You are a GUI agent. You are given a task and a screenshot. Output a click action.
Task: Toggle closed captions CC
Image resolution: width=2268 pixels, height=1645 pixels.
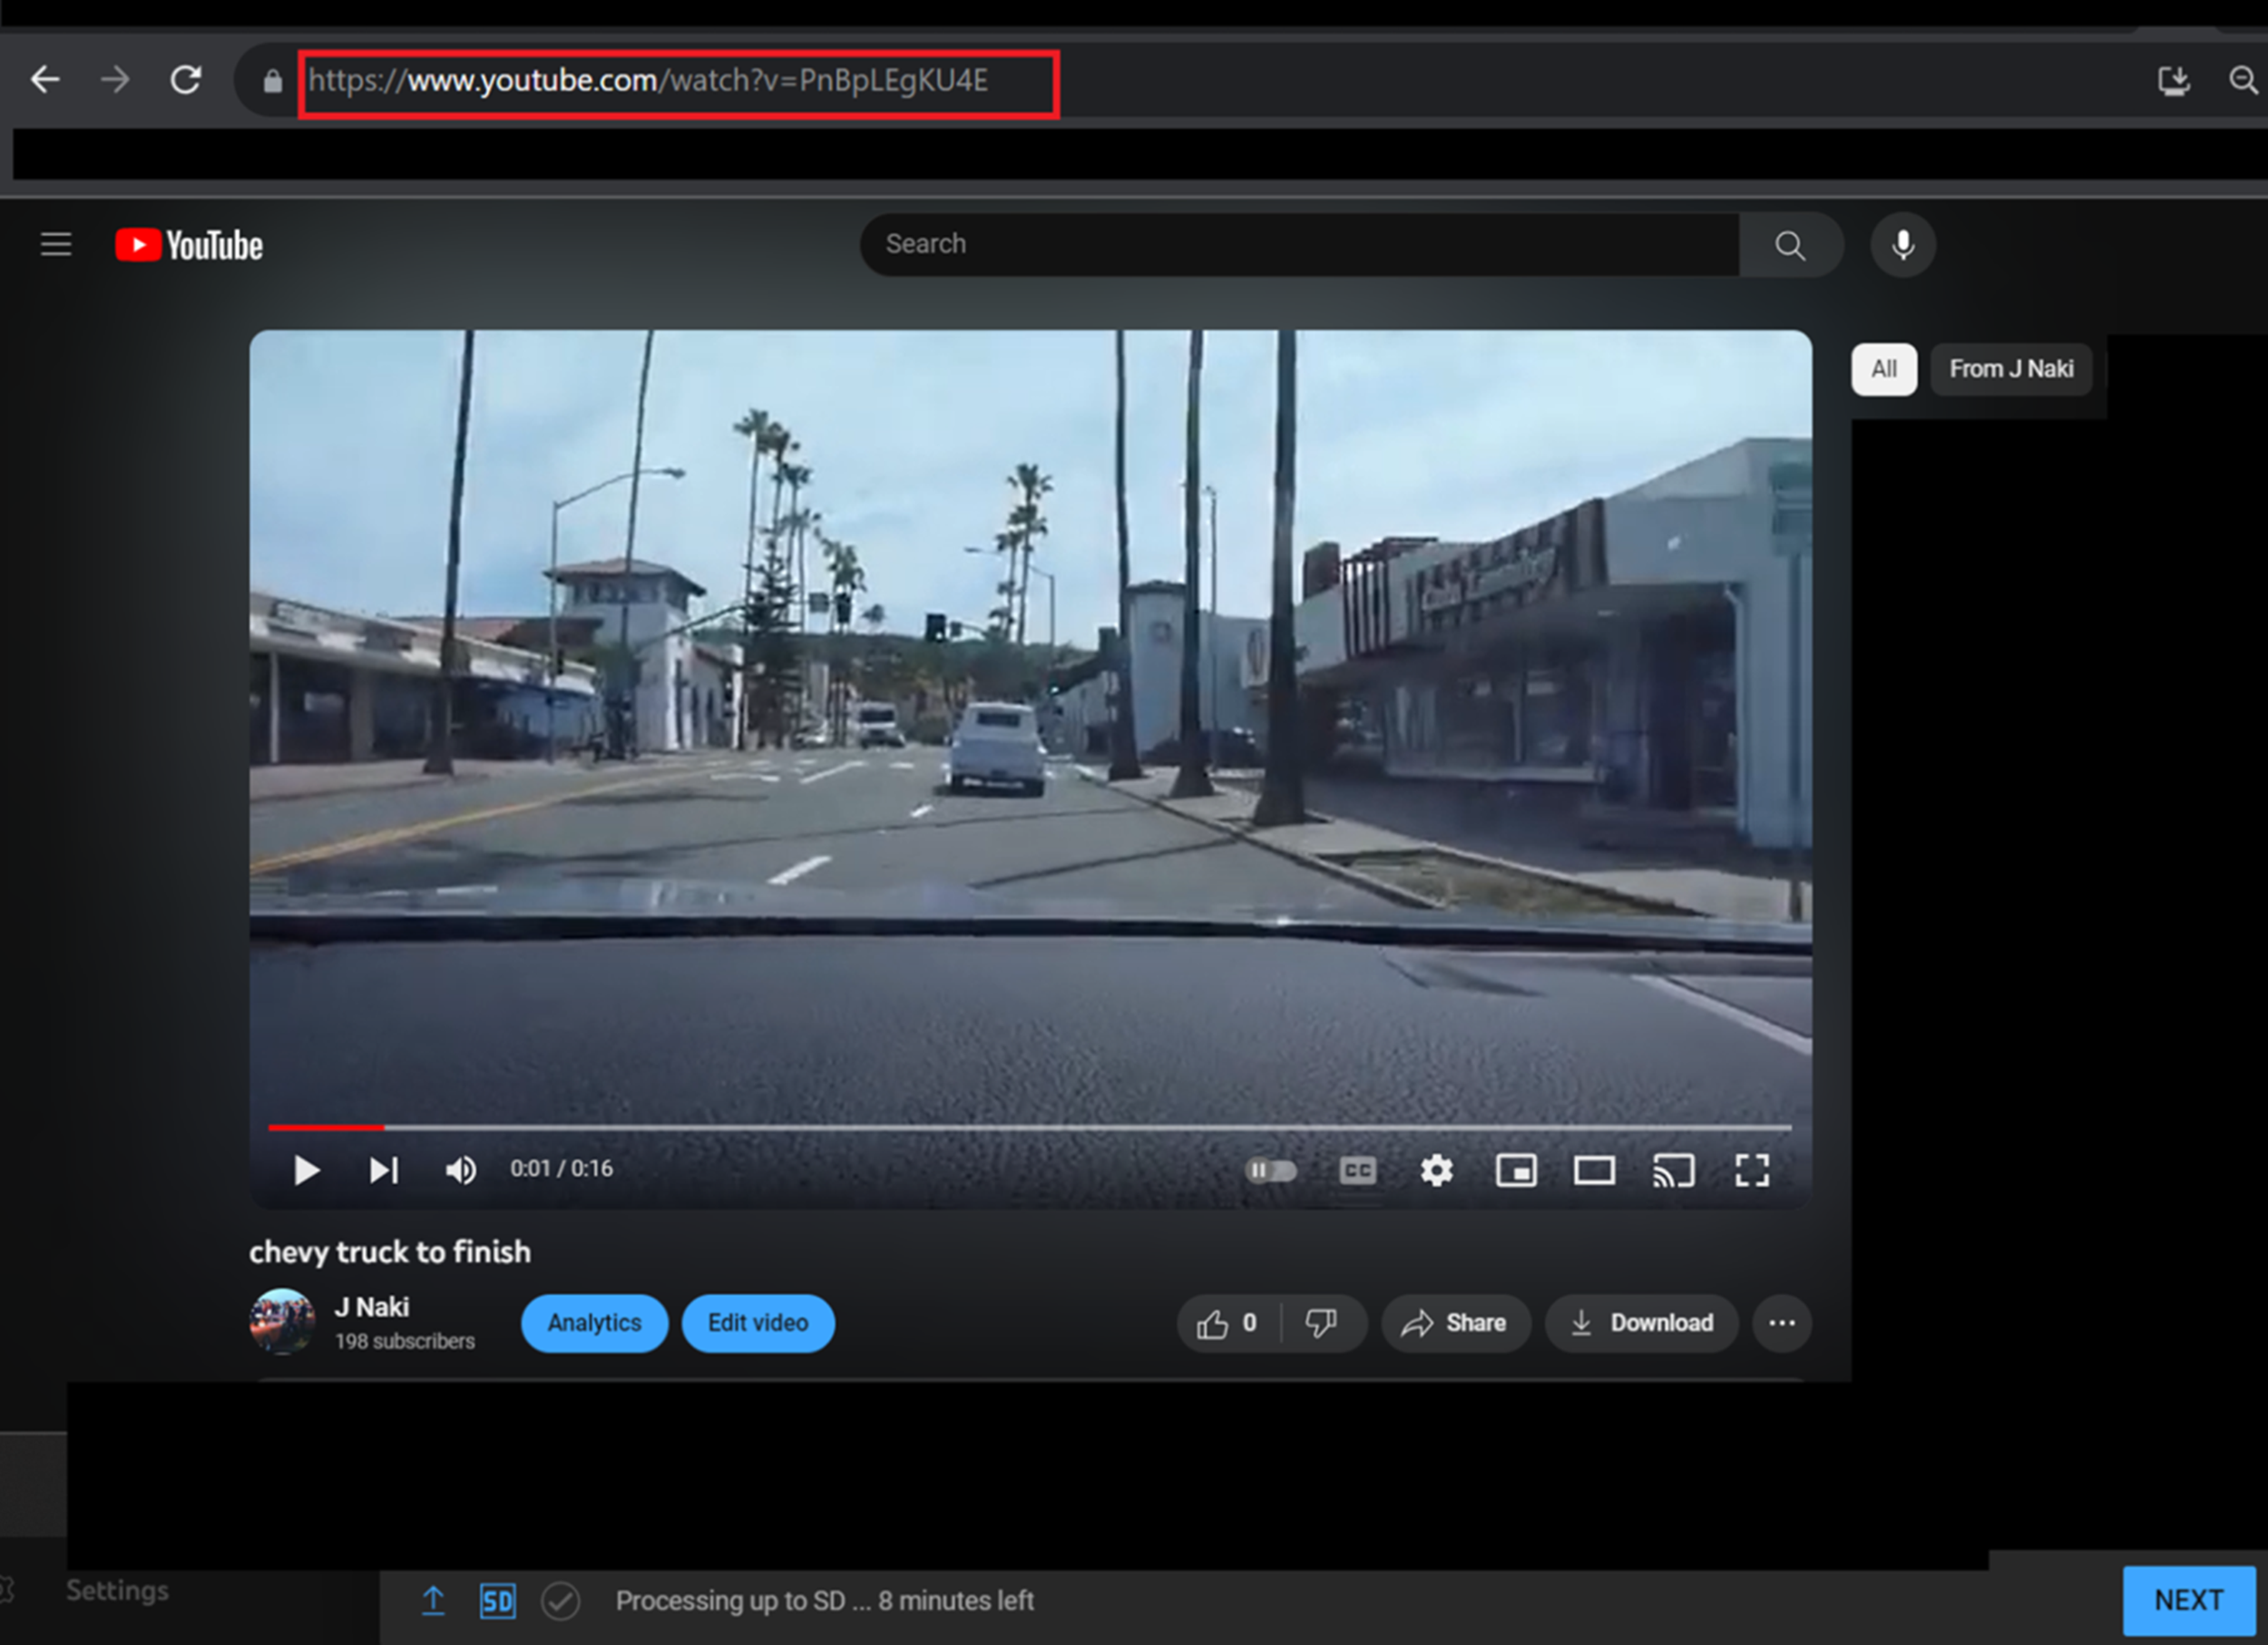tap(1357, 1169)
